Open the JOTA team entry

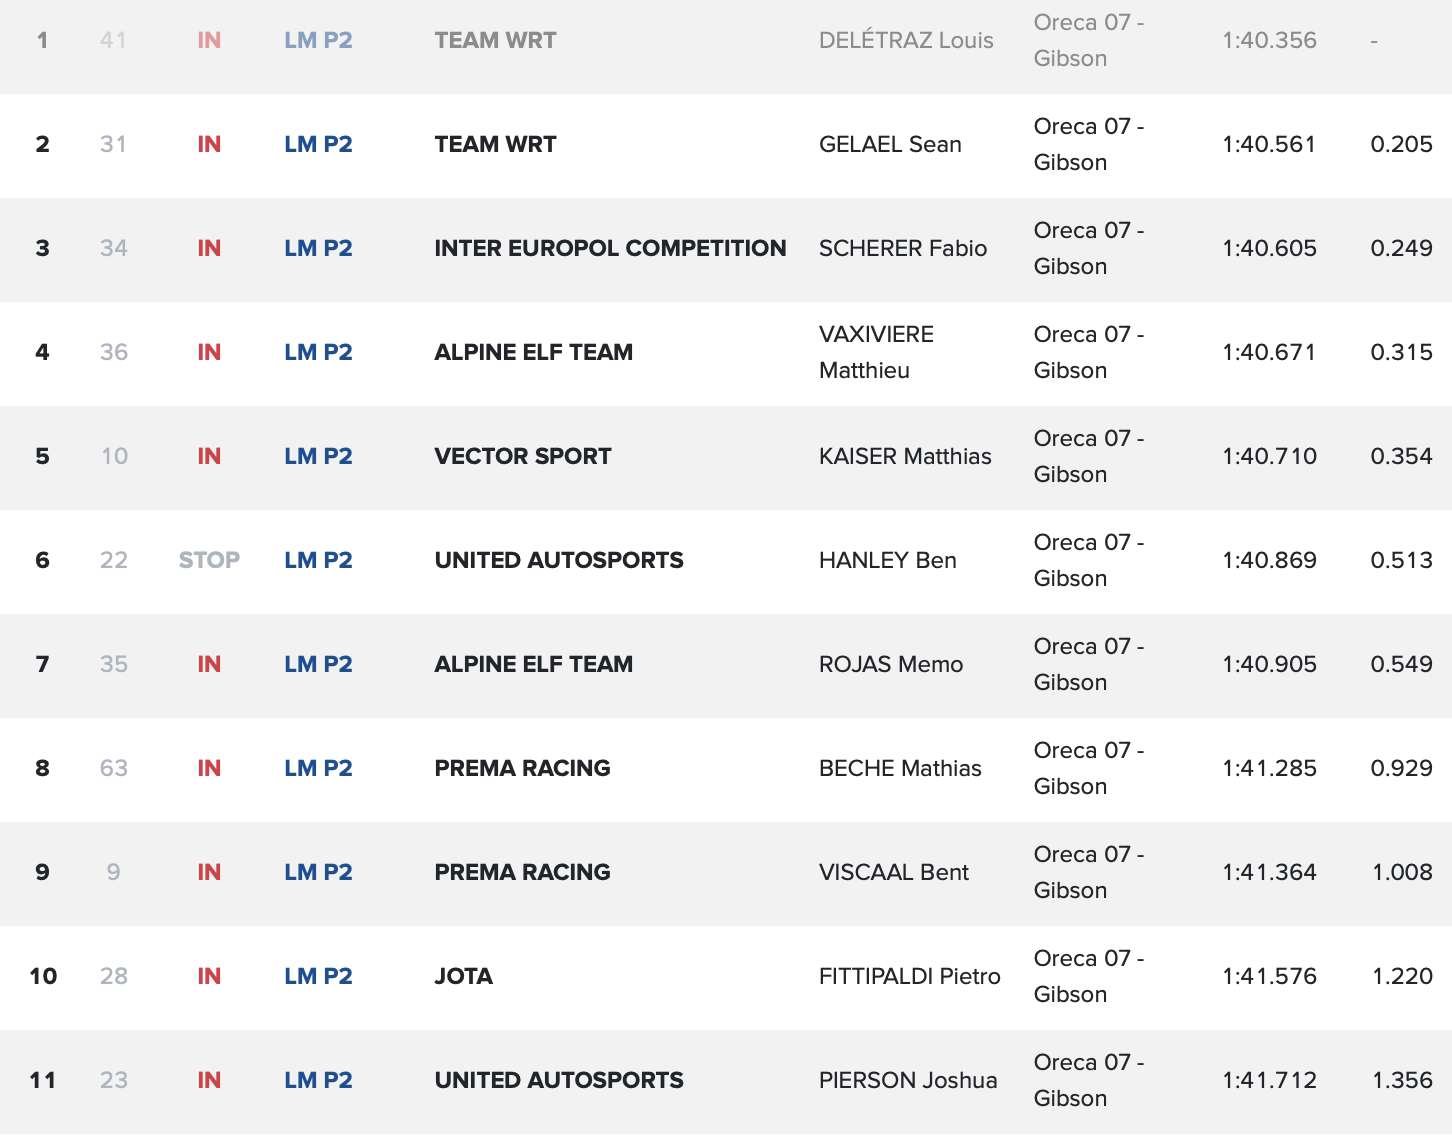point(464,976)
